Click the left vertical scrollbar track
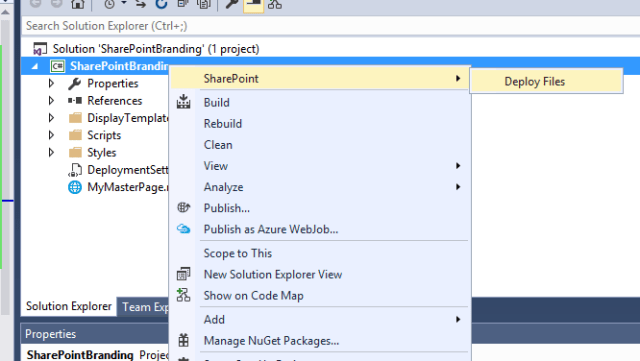This screenshot has height=361, width=640. 5,167
